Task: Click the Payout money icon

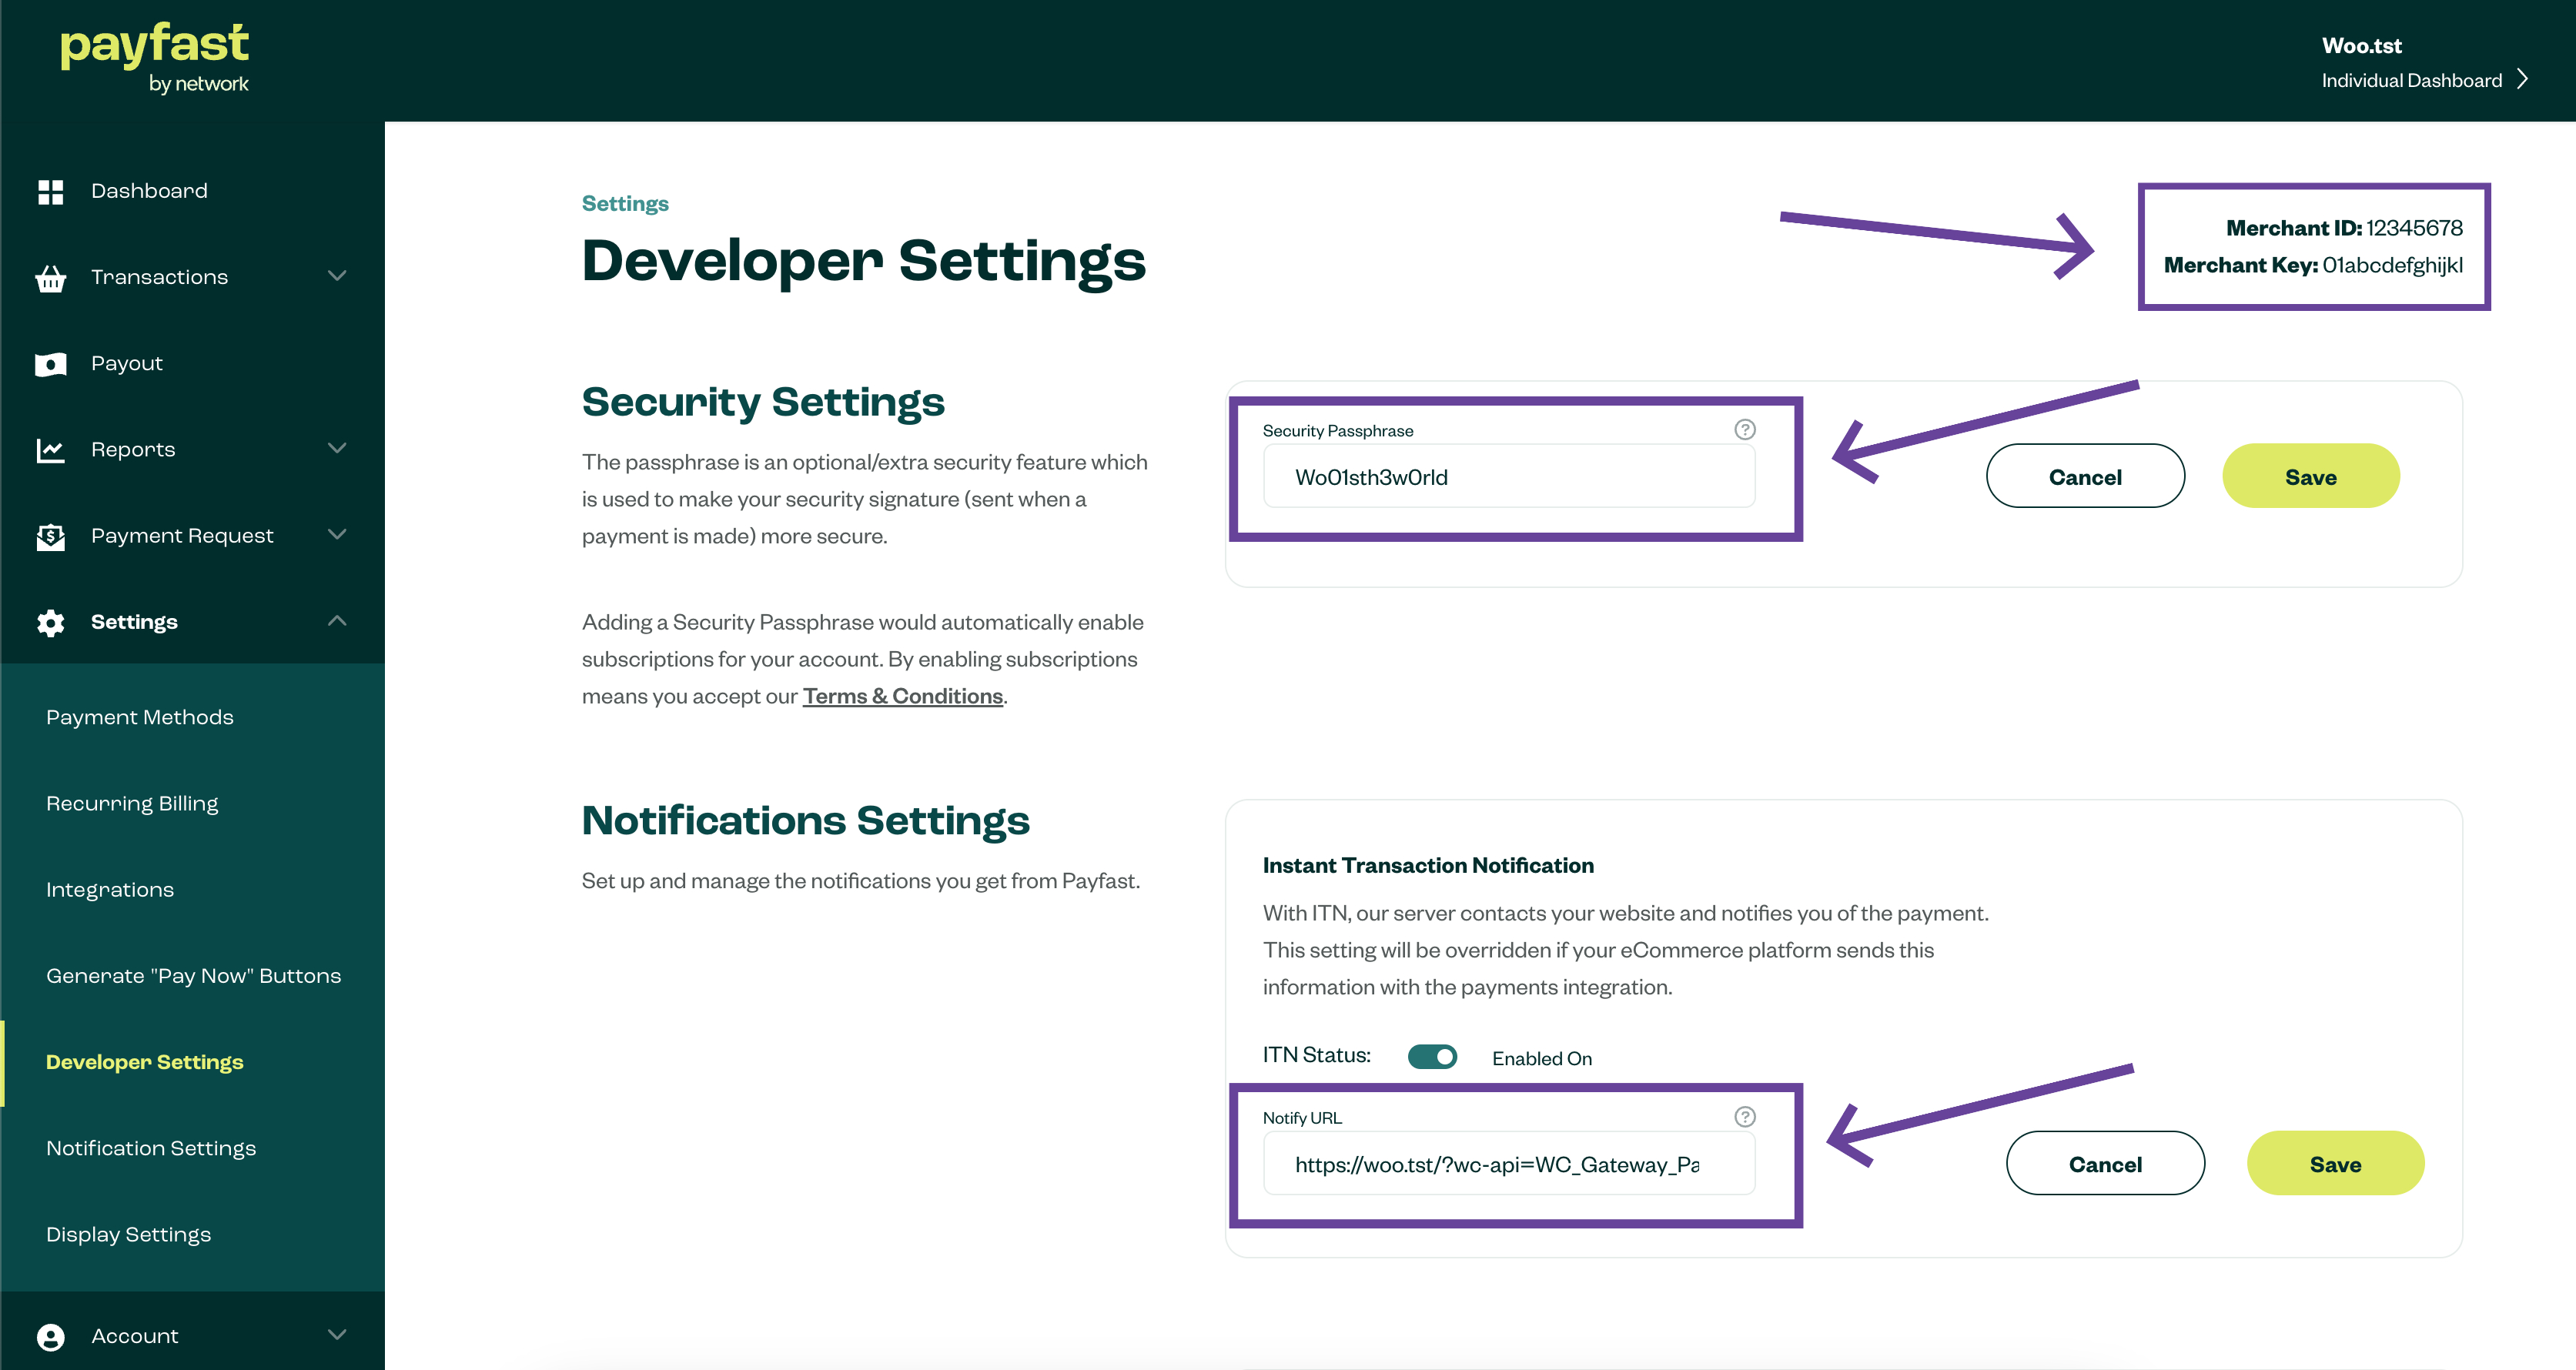Action: (x=50, y=364)
